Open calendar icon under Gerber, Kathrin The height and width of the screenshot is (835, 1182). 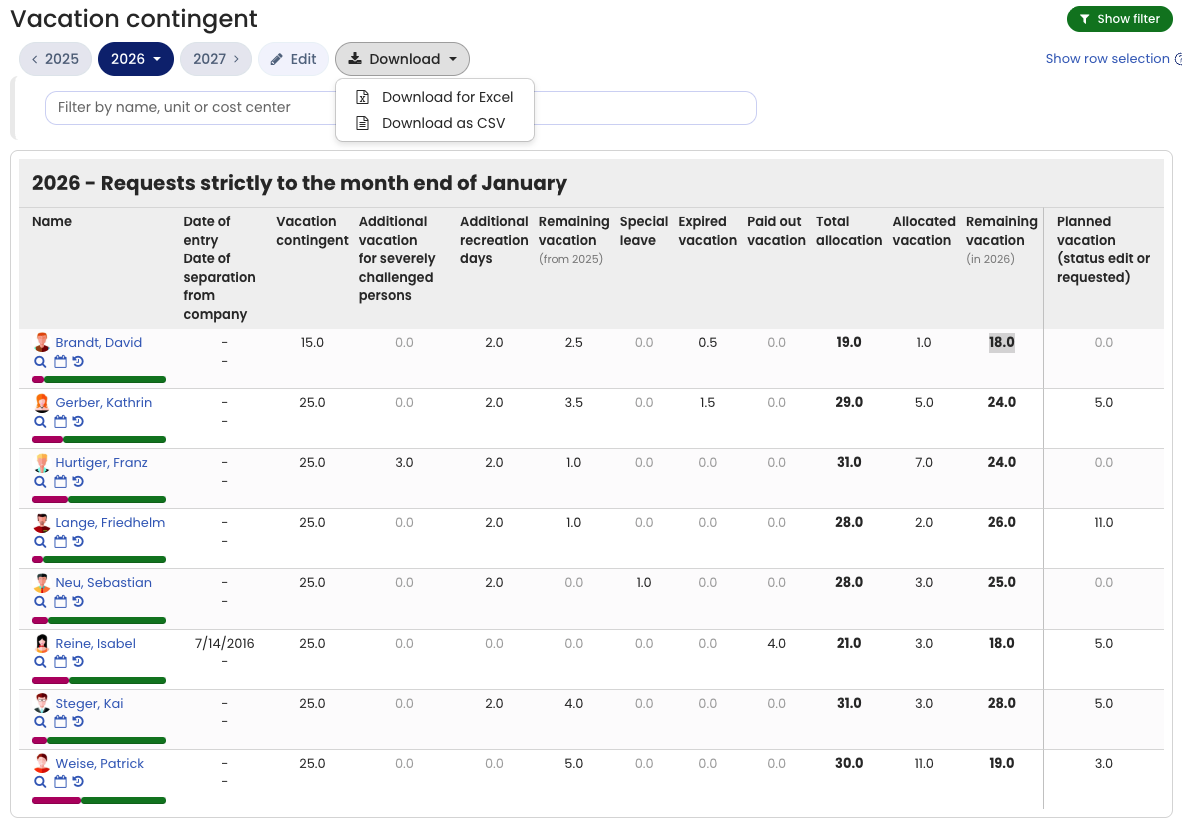tap(60, 422)
